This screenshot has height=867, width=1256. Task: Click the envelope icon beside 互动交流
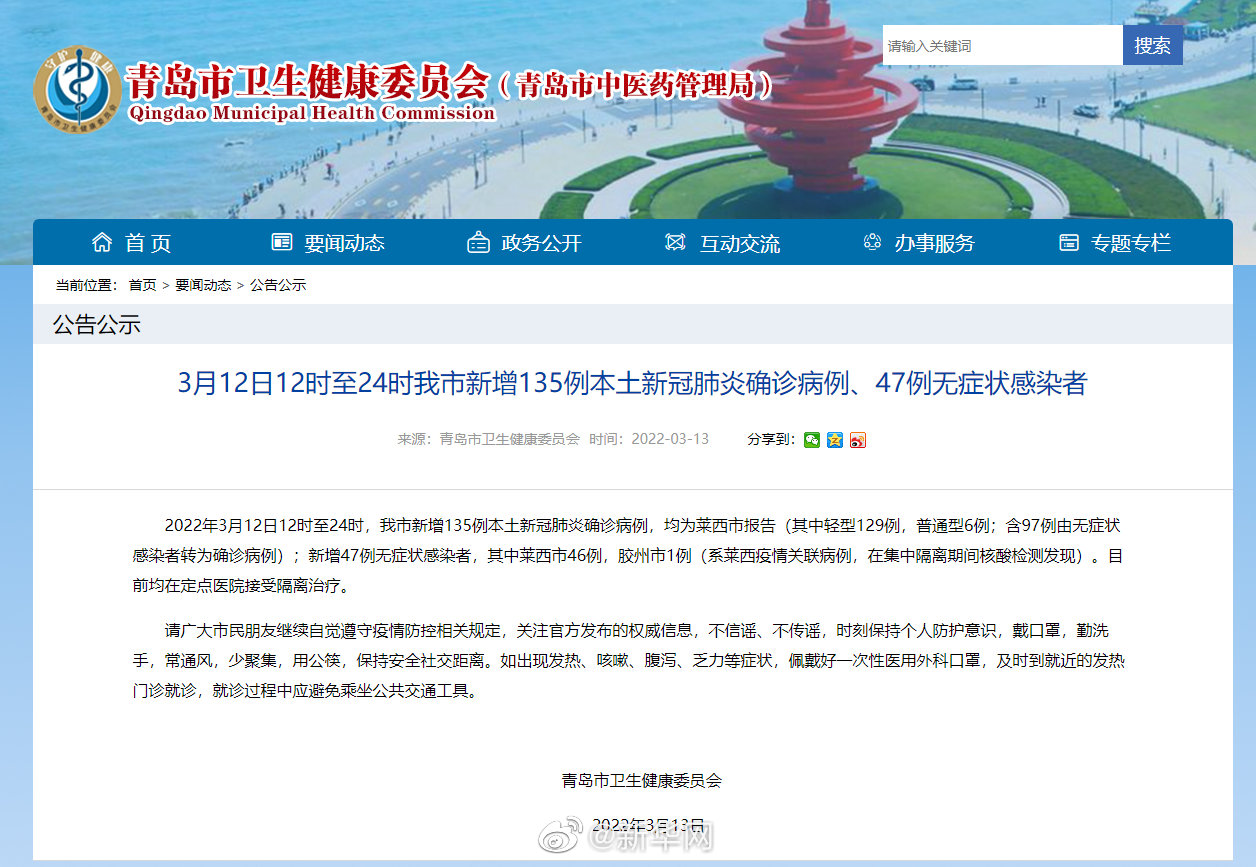point(675,242)
